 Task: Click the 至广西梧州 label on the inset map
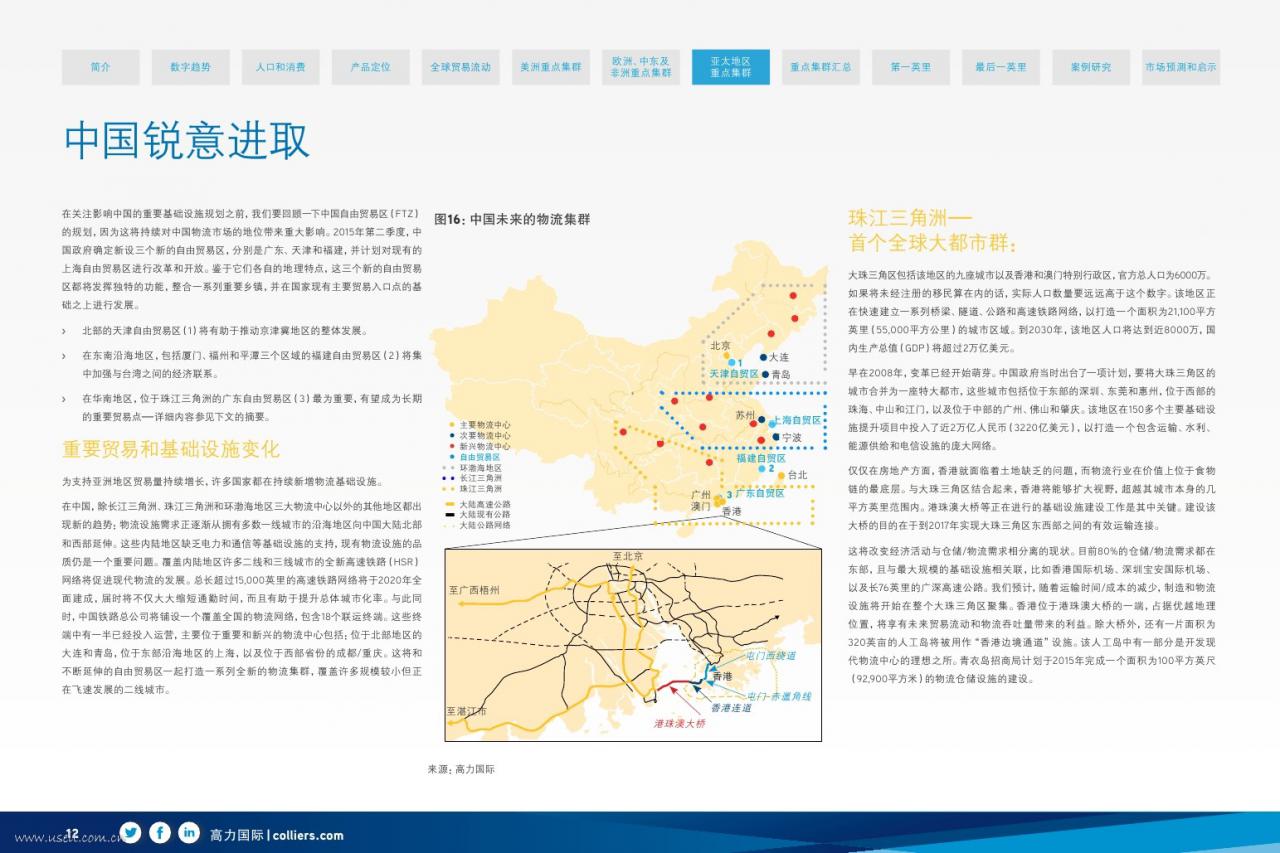(474, 591)
